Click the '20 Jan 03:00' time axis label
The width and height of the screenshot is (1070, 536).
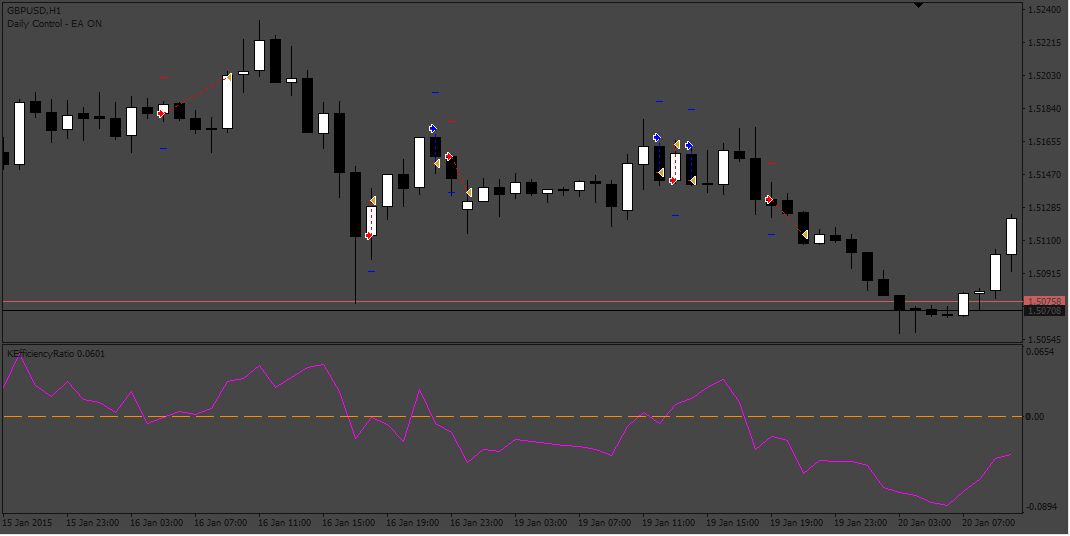[926, 522]
